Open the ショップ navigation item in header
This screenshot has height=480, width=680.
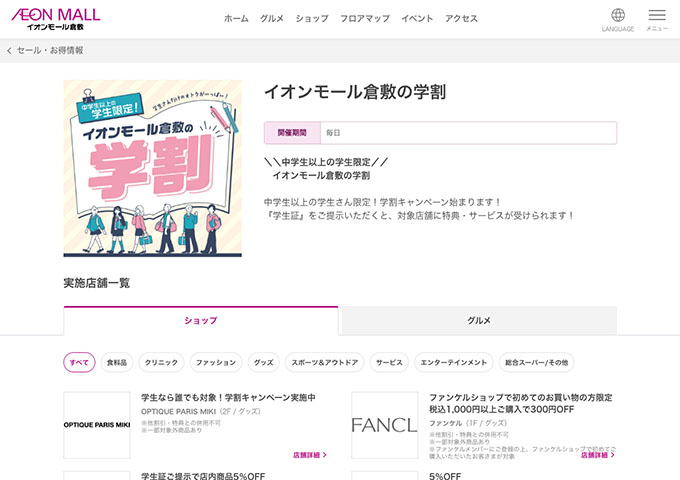(312, 19)
